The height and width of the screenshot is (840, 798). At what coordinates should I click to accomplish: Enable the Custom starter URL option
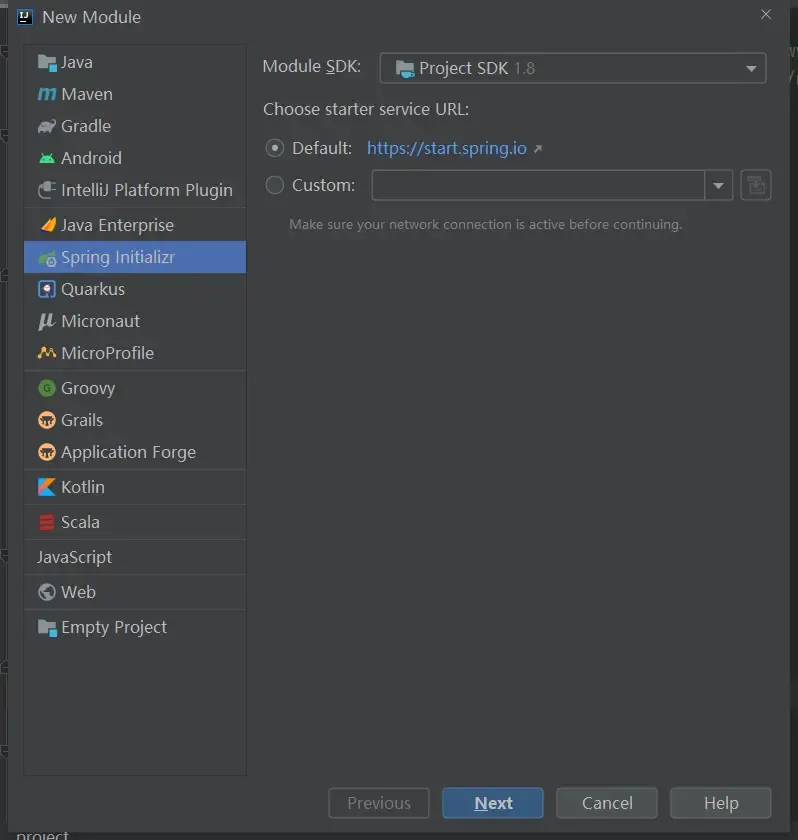coord(275,185)
